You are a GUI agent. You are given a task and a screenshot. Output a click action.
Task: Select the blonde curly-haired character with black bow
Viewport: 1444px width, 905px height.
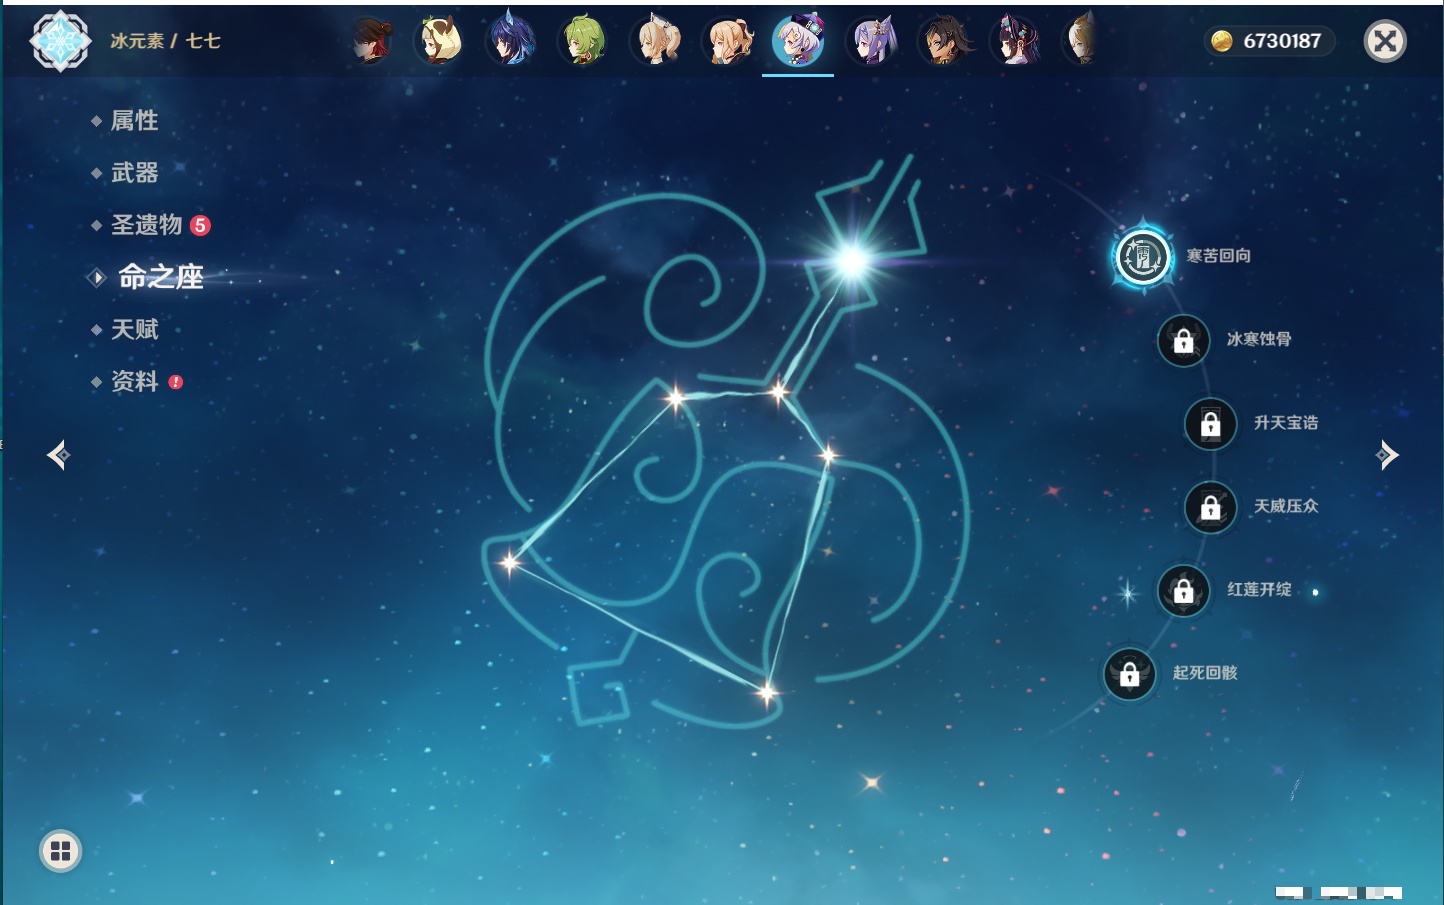click(x=729, y=41)
